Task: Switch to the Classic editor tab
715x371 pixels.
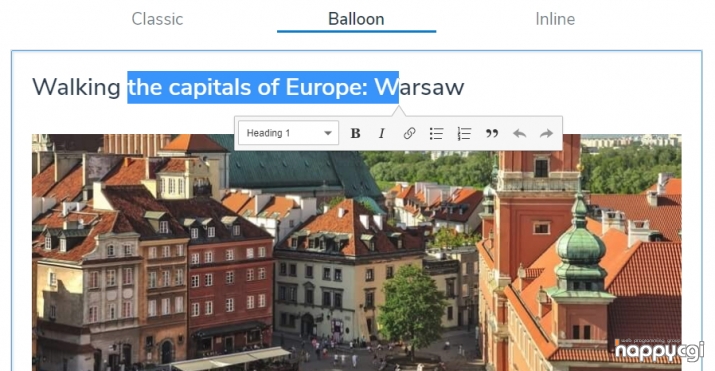Action: pos(157,19)
